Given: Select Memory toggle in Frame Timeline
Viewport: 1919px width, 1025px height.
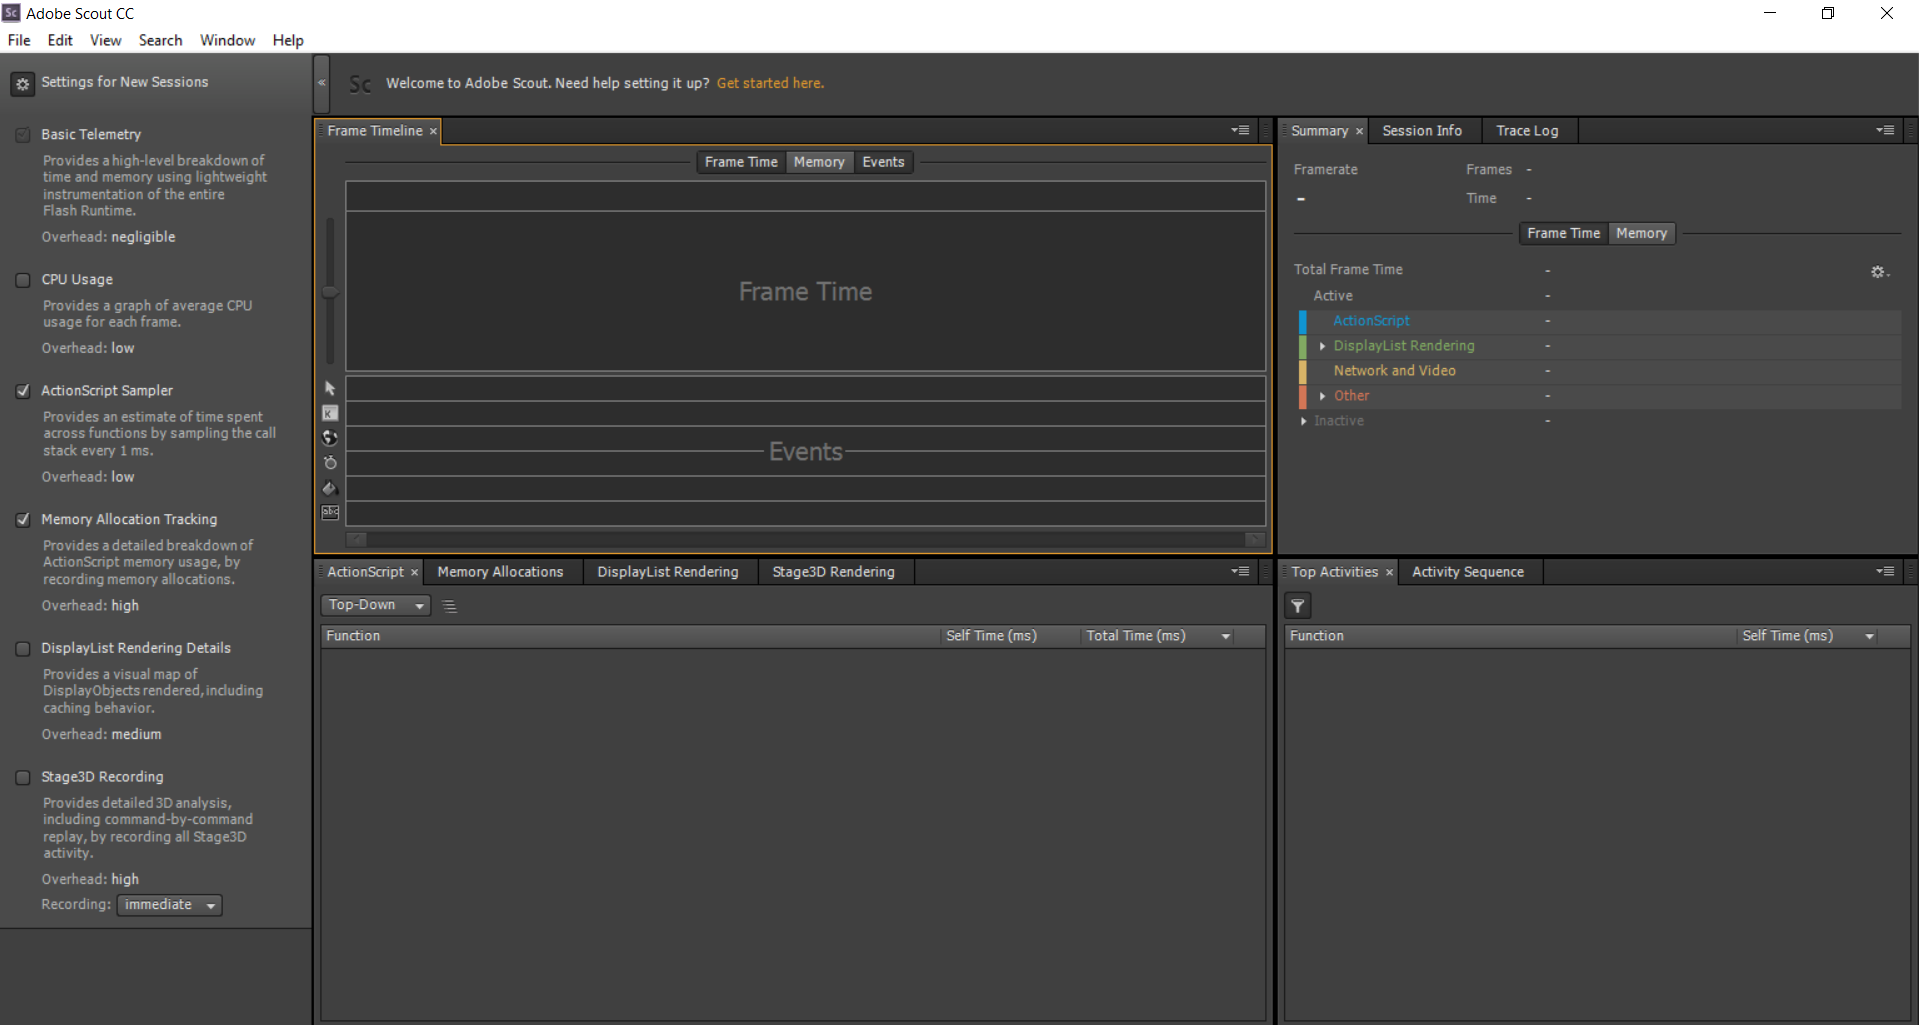Looking at the screenshot, I should pyautogui.click(x=819, y=162).
